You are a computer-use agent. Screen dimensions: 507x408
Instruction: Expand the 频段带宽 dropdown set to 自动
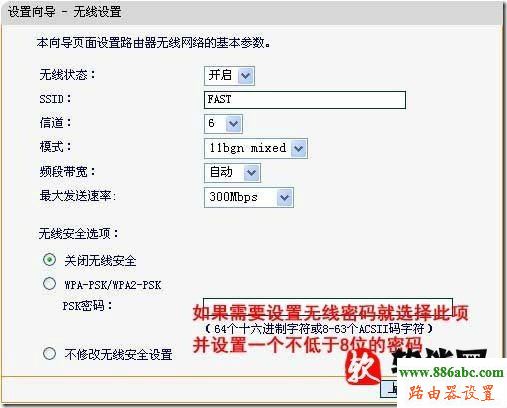click(x=232, y=173)
